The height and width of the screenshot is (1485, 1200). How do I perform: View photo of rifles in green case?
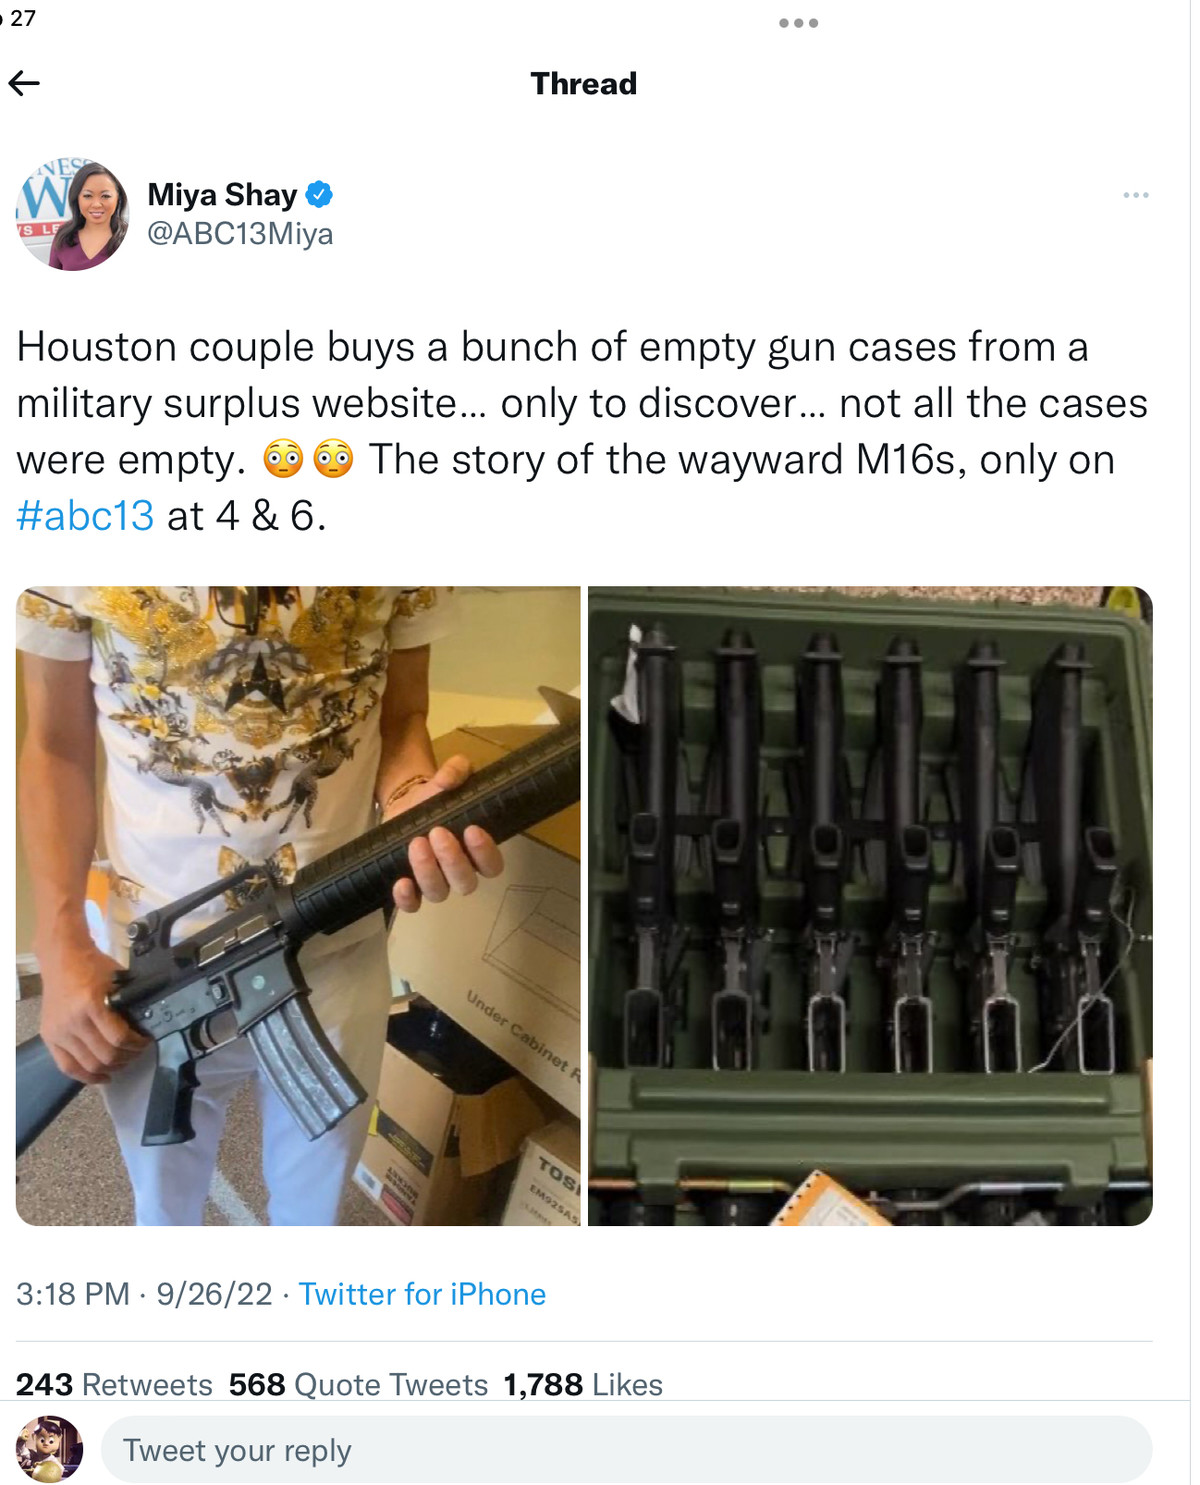(x=870, y=906)
